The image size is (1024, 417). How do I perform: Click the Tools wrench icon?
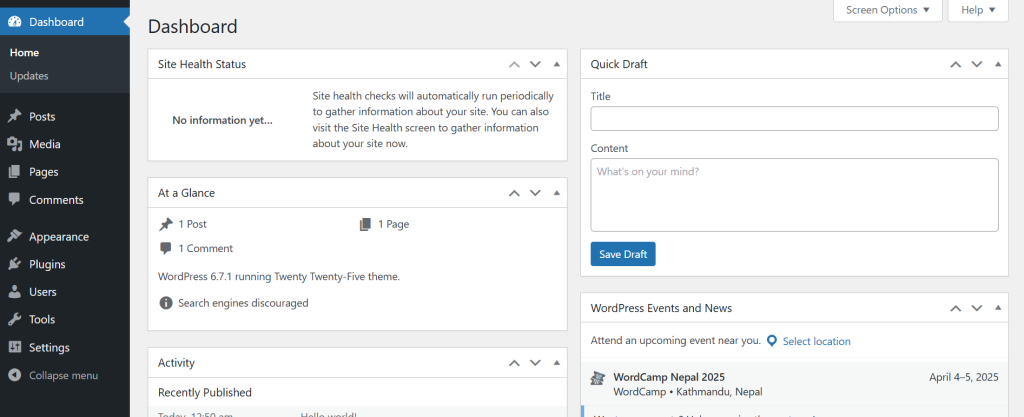click(x=14, y=320)
